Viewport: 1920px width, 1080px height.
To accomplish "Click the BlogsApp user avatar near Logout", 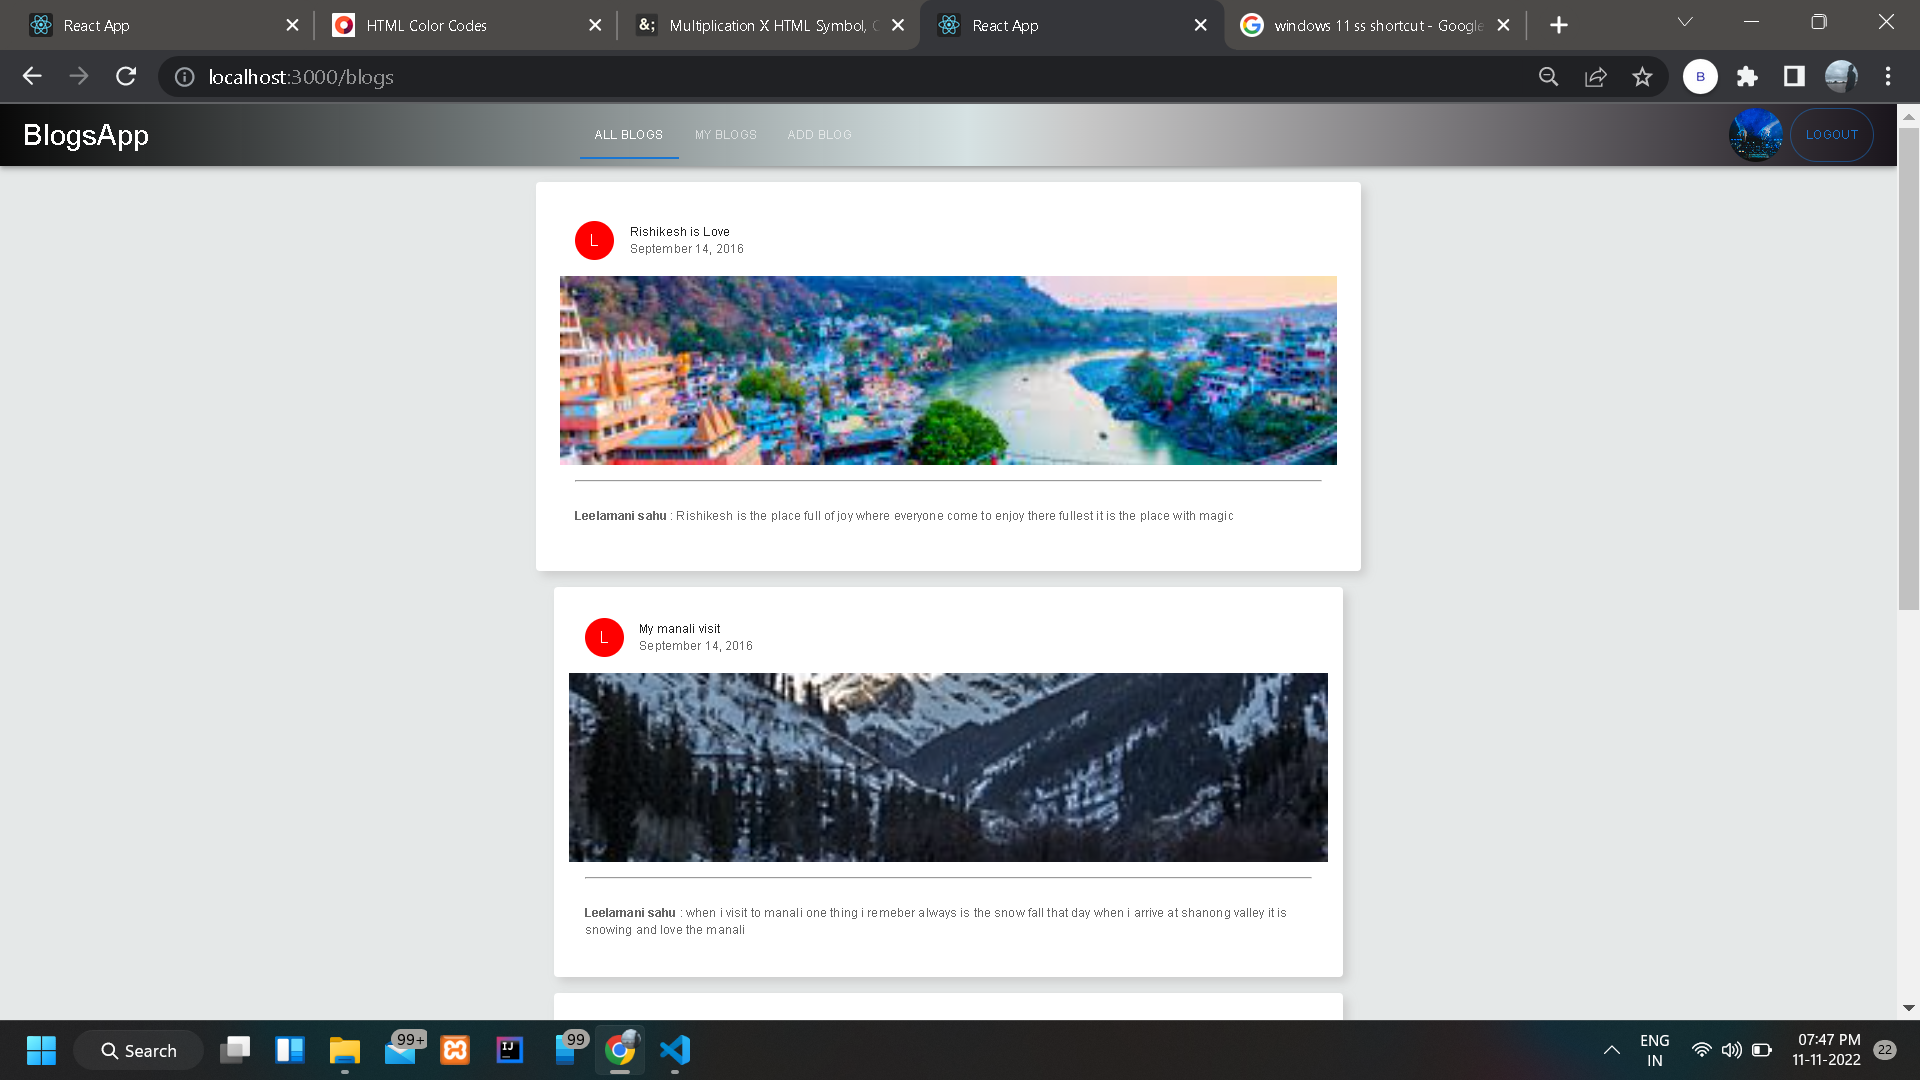I will tap(1755, 134).
